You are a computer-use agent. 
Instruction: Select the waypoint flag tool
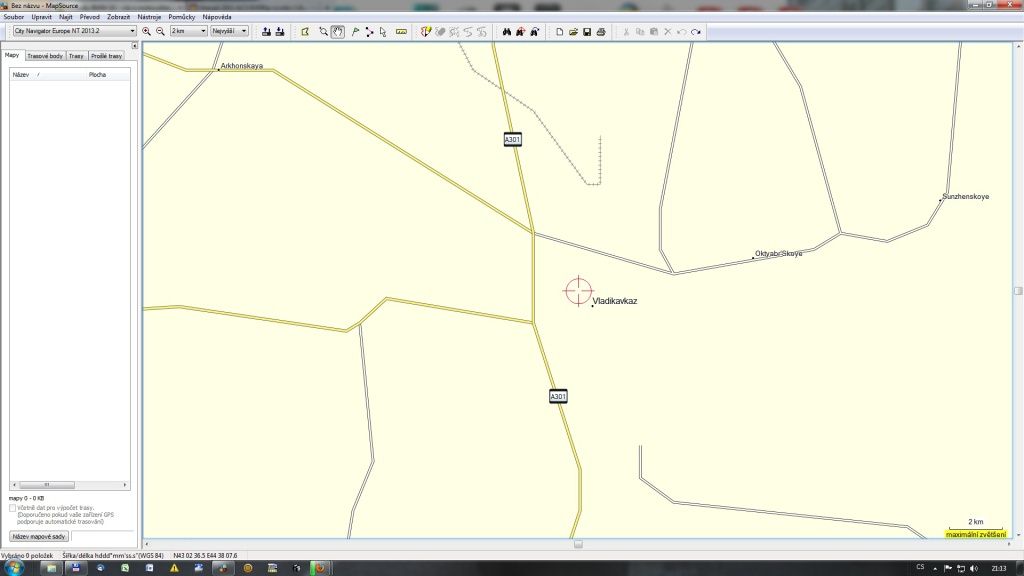pyautogui.click(x=355, y=31)
